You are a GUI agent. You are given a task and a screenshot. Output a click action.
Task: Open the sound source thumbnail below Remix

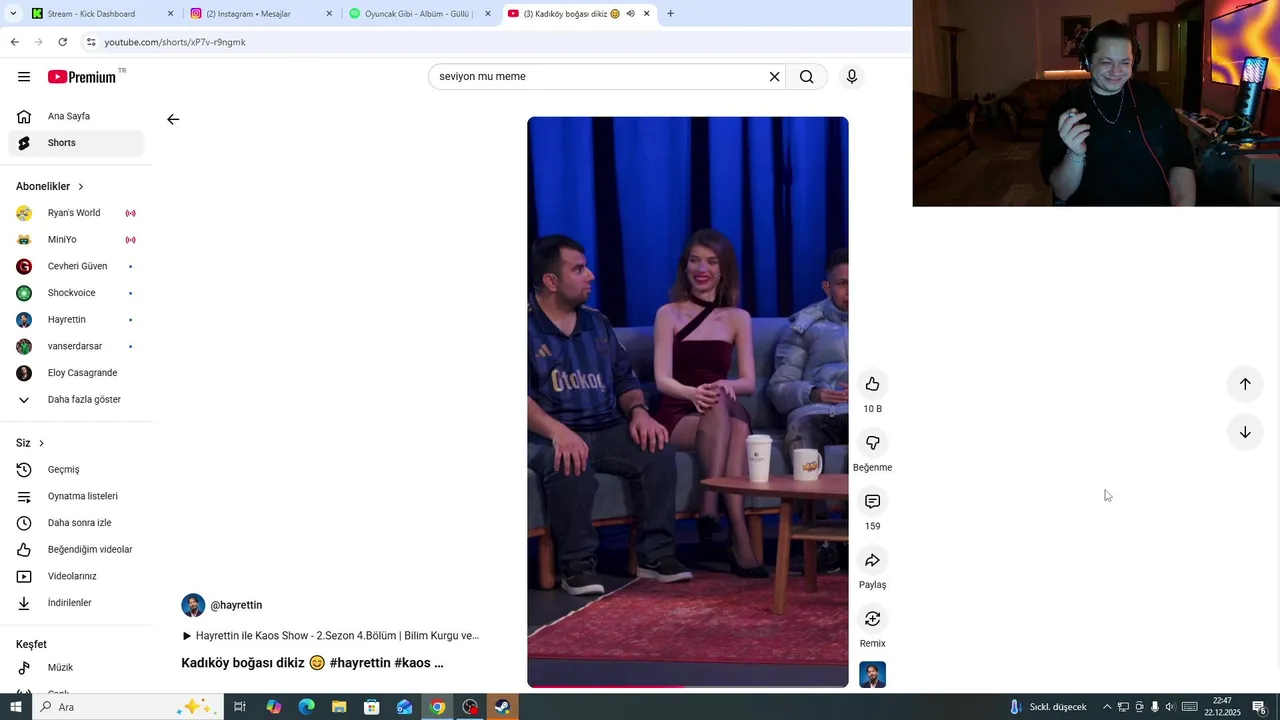[x=872, y=675]
